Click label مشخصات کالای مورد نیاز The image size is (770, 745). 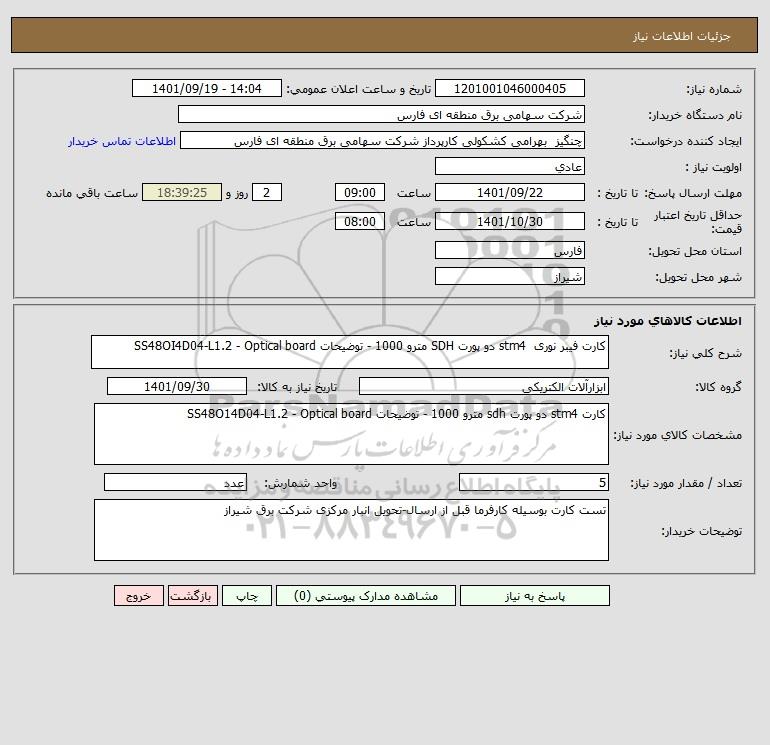click(x=678, y=435)
